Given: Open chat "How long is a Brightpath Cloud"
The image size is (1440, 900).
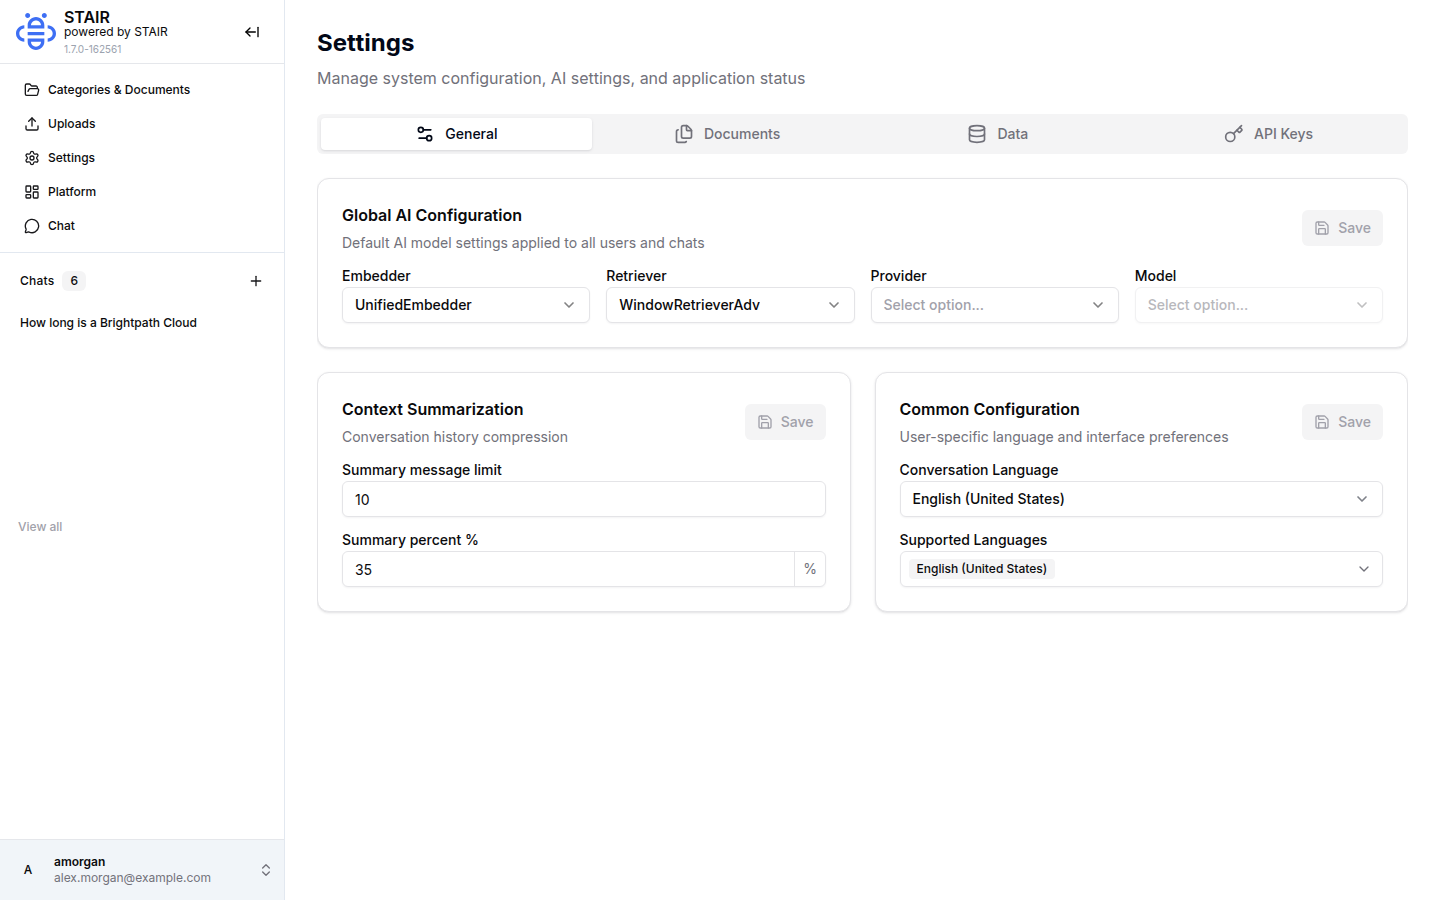Looking at the screenshot, I should 108,323.
